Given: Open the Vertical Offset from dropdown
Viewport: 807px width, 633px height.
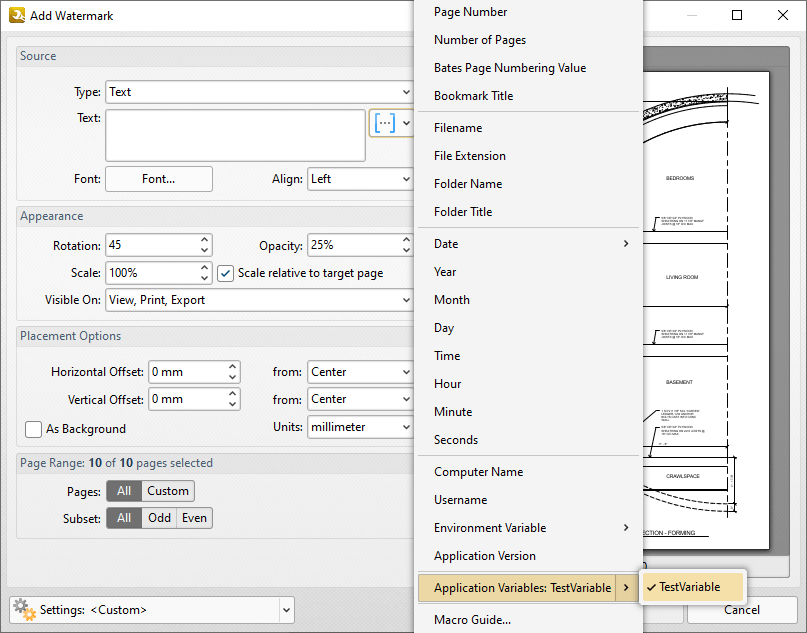Looking at the screenshot, I should [406, 399].
